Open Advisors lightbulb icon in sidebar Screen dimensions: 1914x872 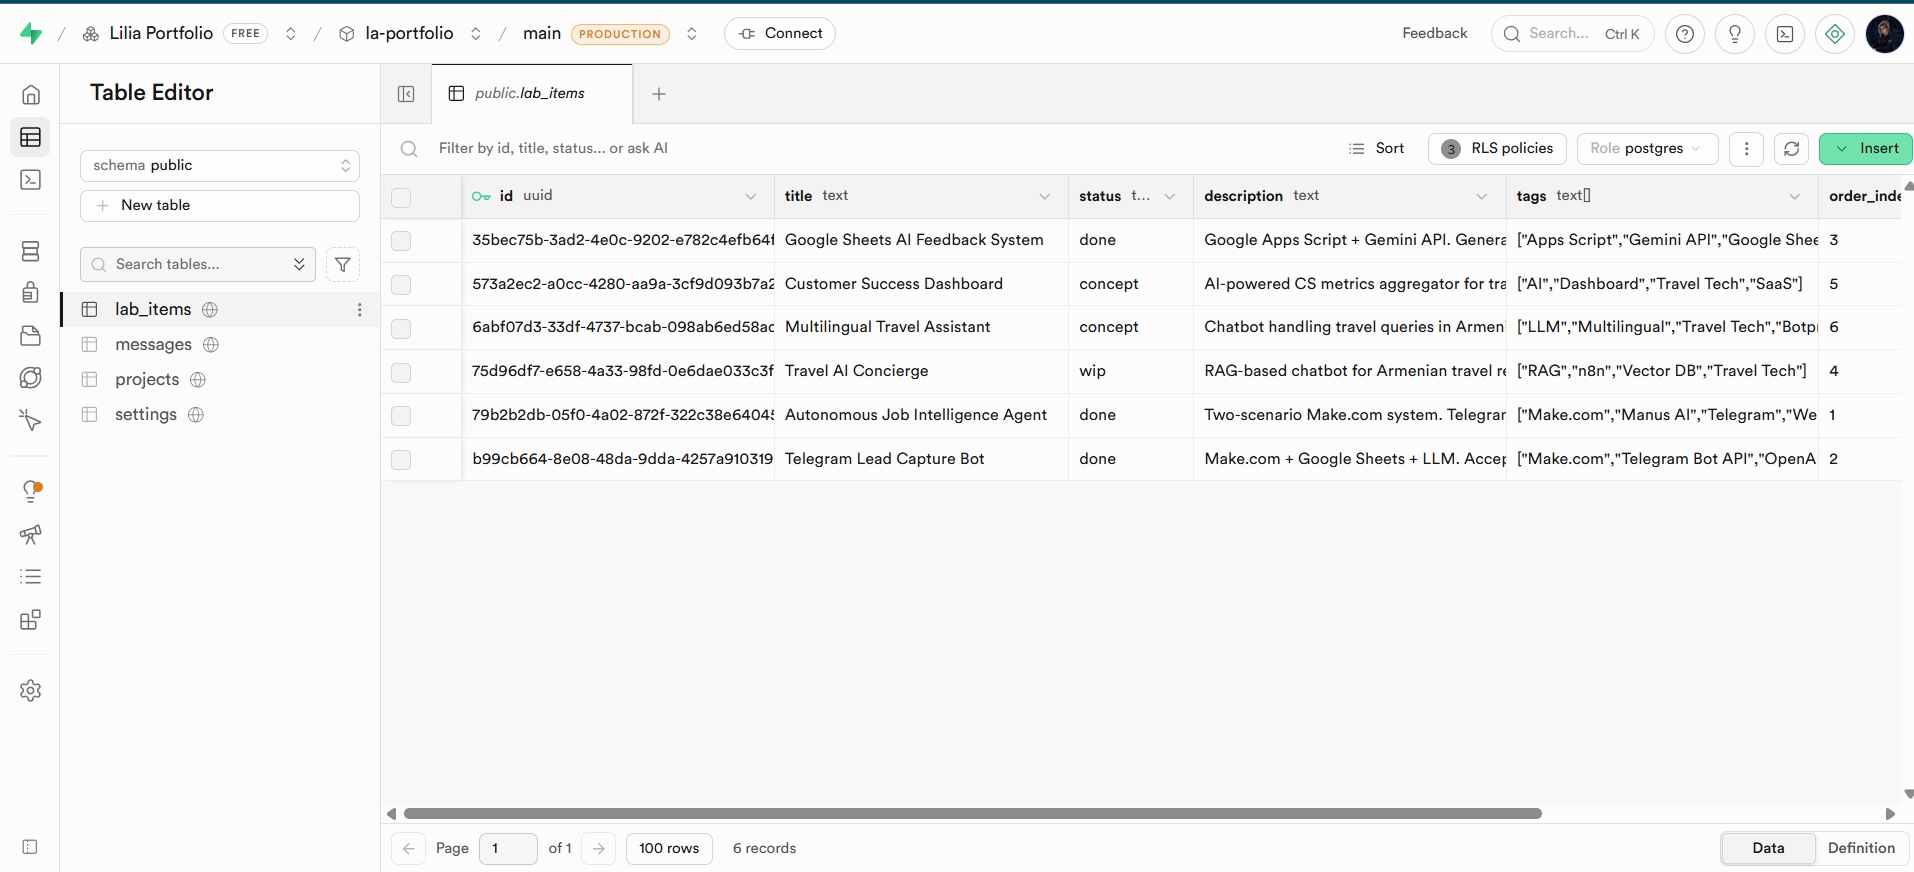pos(31,491)
